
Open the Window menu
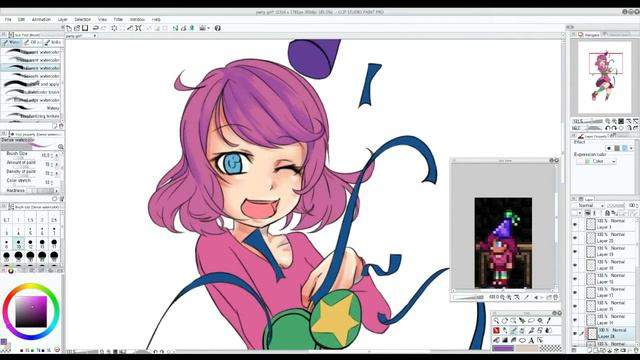click(x=137, y=19)
